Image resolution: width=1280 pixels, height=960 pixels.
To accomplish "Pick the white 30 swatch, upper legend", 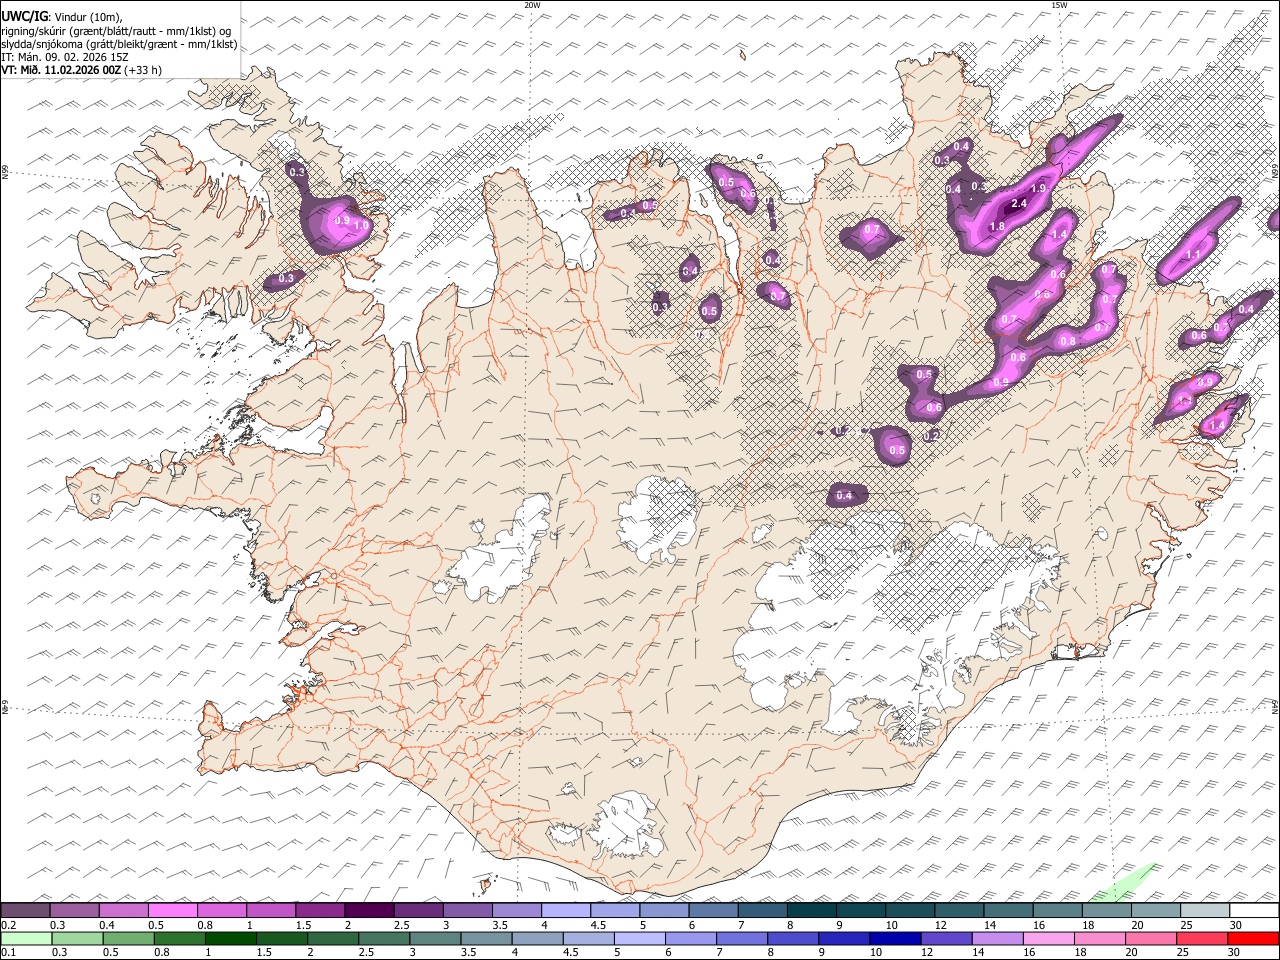I will tap(1254, 911).
